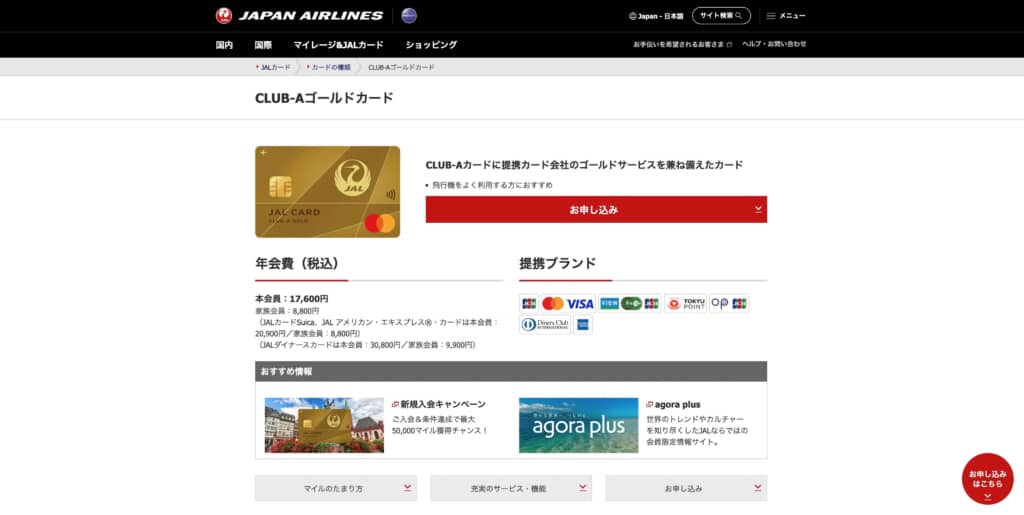
Task: Click the floating round お申し込みはこちら button
Action: (987, 479)
